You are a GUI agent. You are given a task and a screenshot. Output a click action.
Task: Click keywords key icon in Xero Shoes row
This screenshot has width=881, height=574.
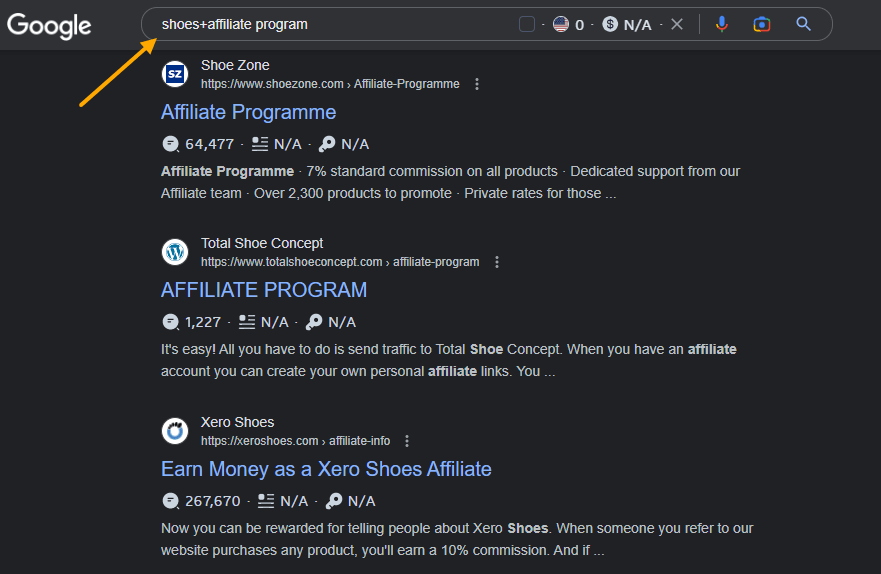coord(334,501)
